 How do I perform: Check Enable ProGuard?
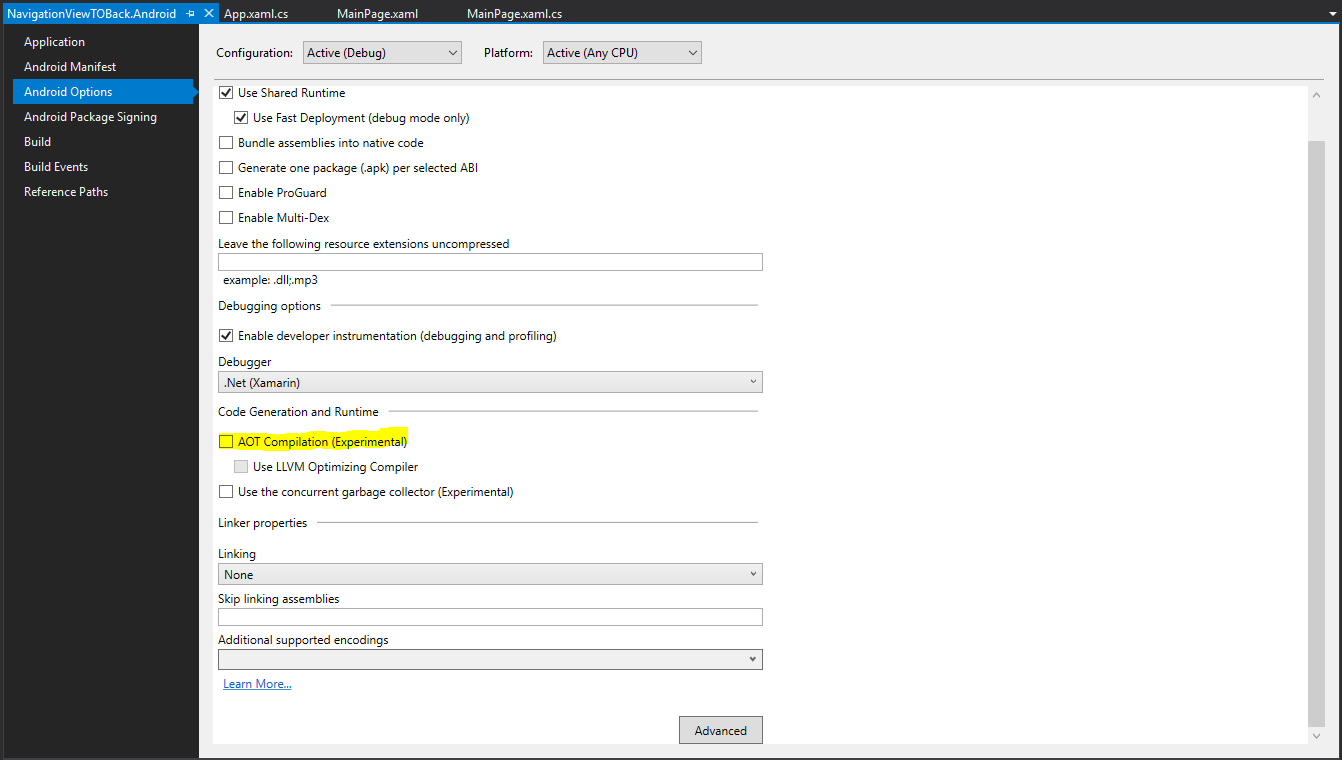225,193
